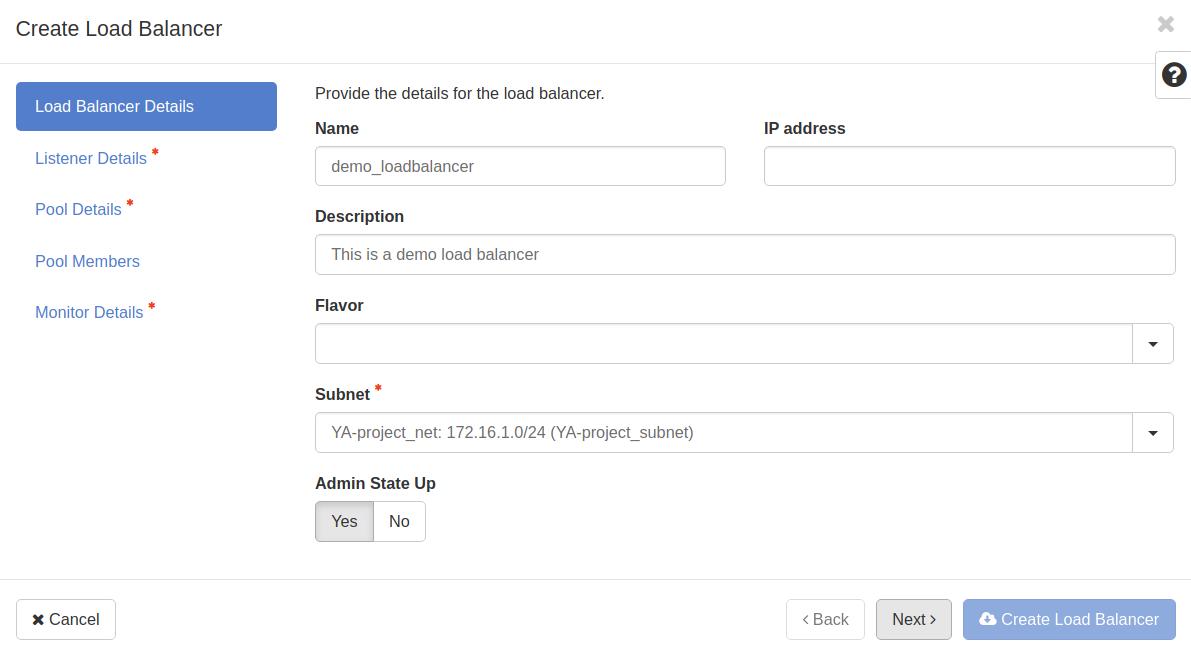The image size is (1191, 652).
Task: Open the Monitor Details step
Action: [89, 312]
